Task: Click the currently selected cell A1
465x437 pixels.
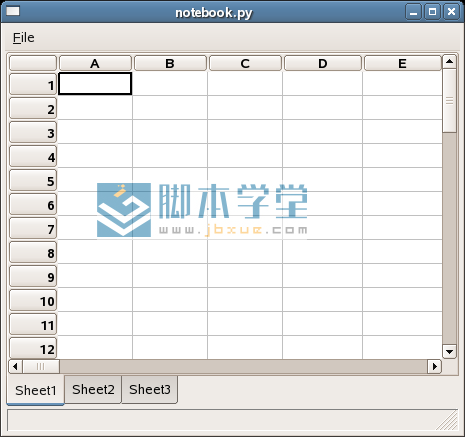Action: 95,83
